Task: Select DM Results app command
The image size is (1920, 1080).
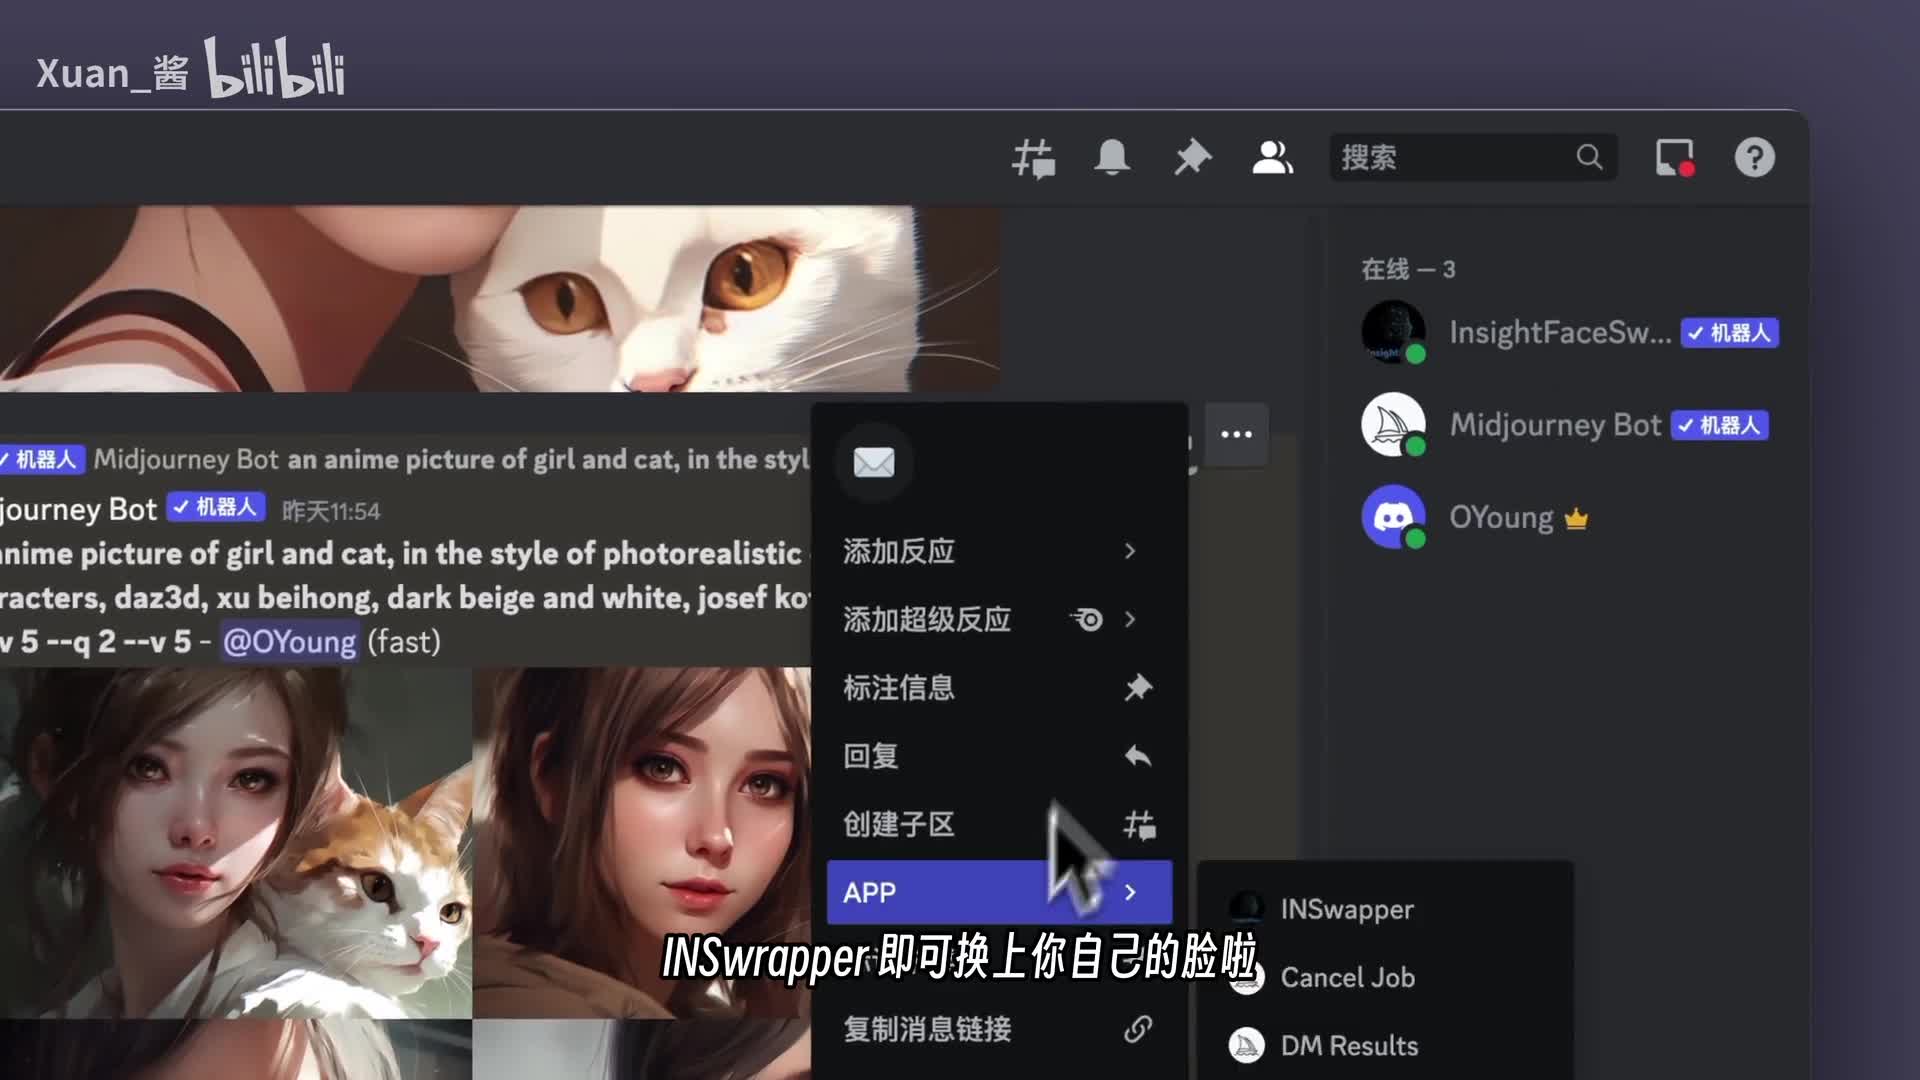Action: coord(1348,1045)
